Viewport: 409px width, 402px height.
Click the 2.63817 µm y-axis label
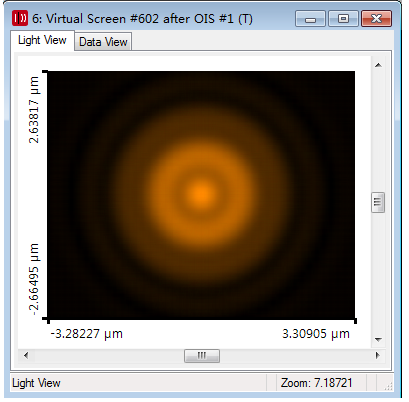pyautogui.click(x=34, y=110)
